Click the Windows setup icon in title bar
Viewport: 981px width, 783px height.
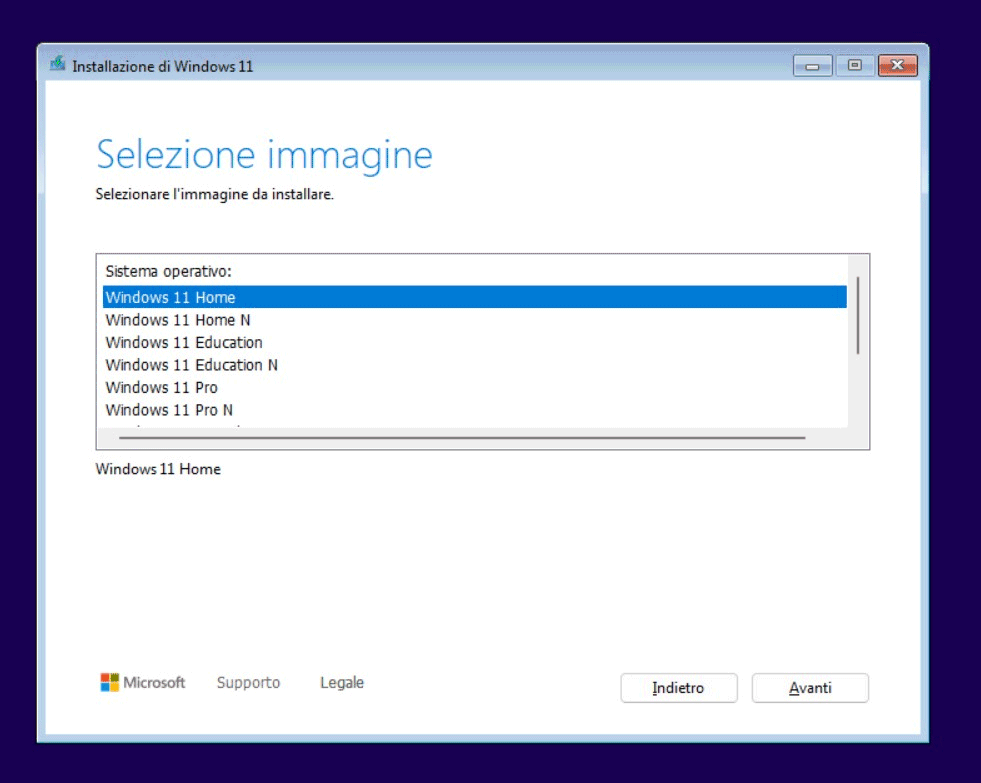[x=59, y=66]
